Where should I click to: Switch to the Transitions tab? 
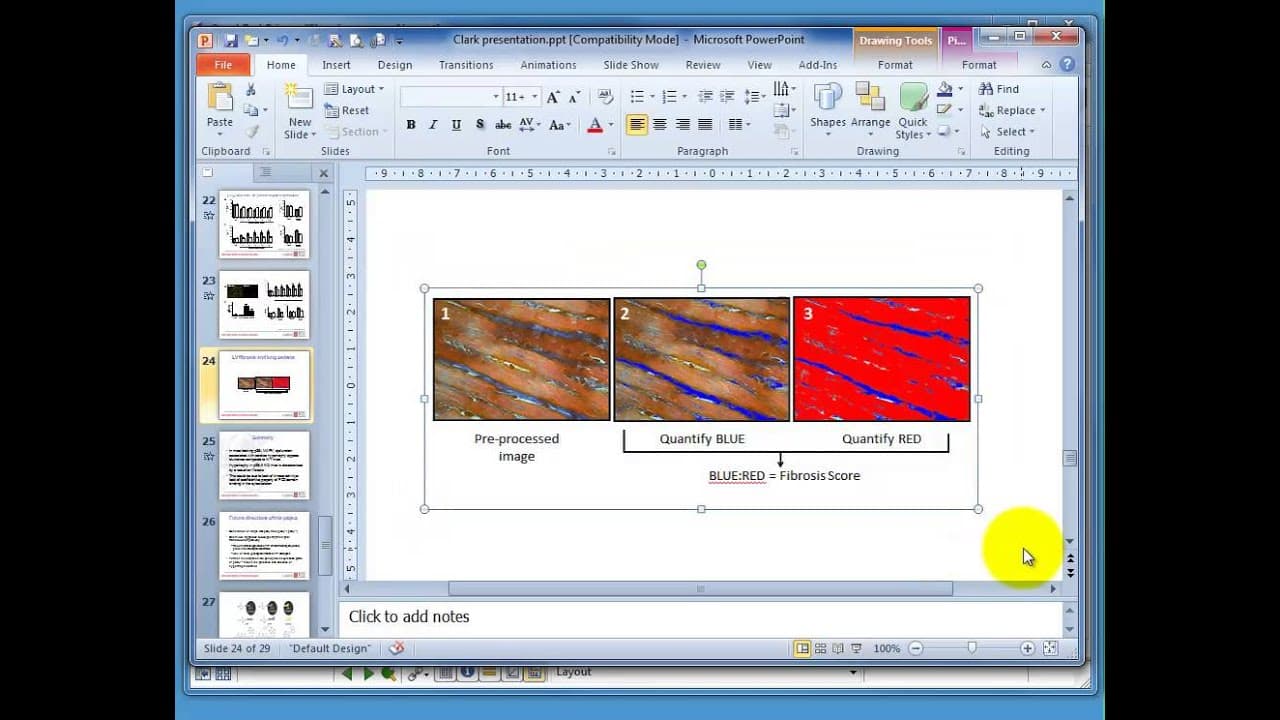coord(466,65)
